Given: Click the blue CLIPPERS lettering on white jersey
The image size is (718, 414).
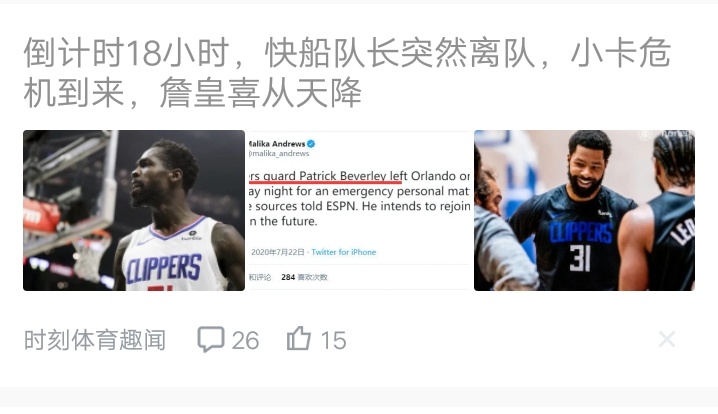Looking at the screenshot, I should point(163,268).
